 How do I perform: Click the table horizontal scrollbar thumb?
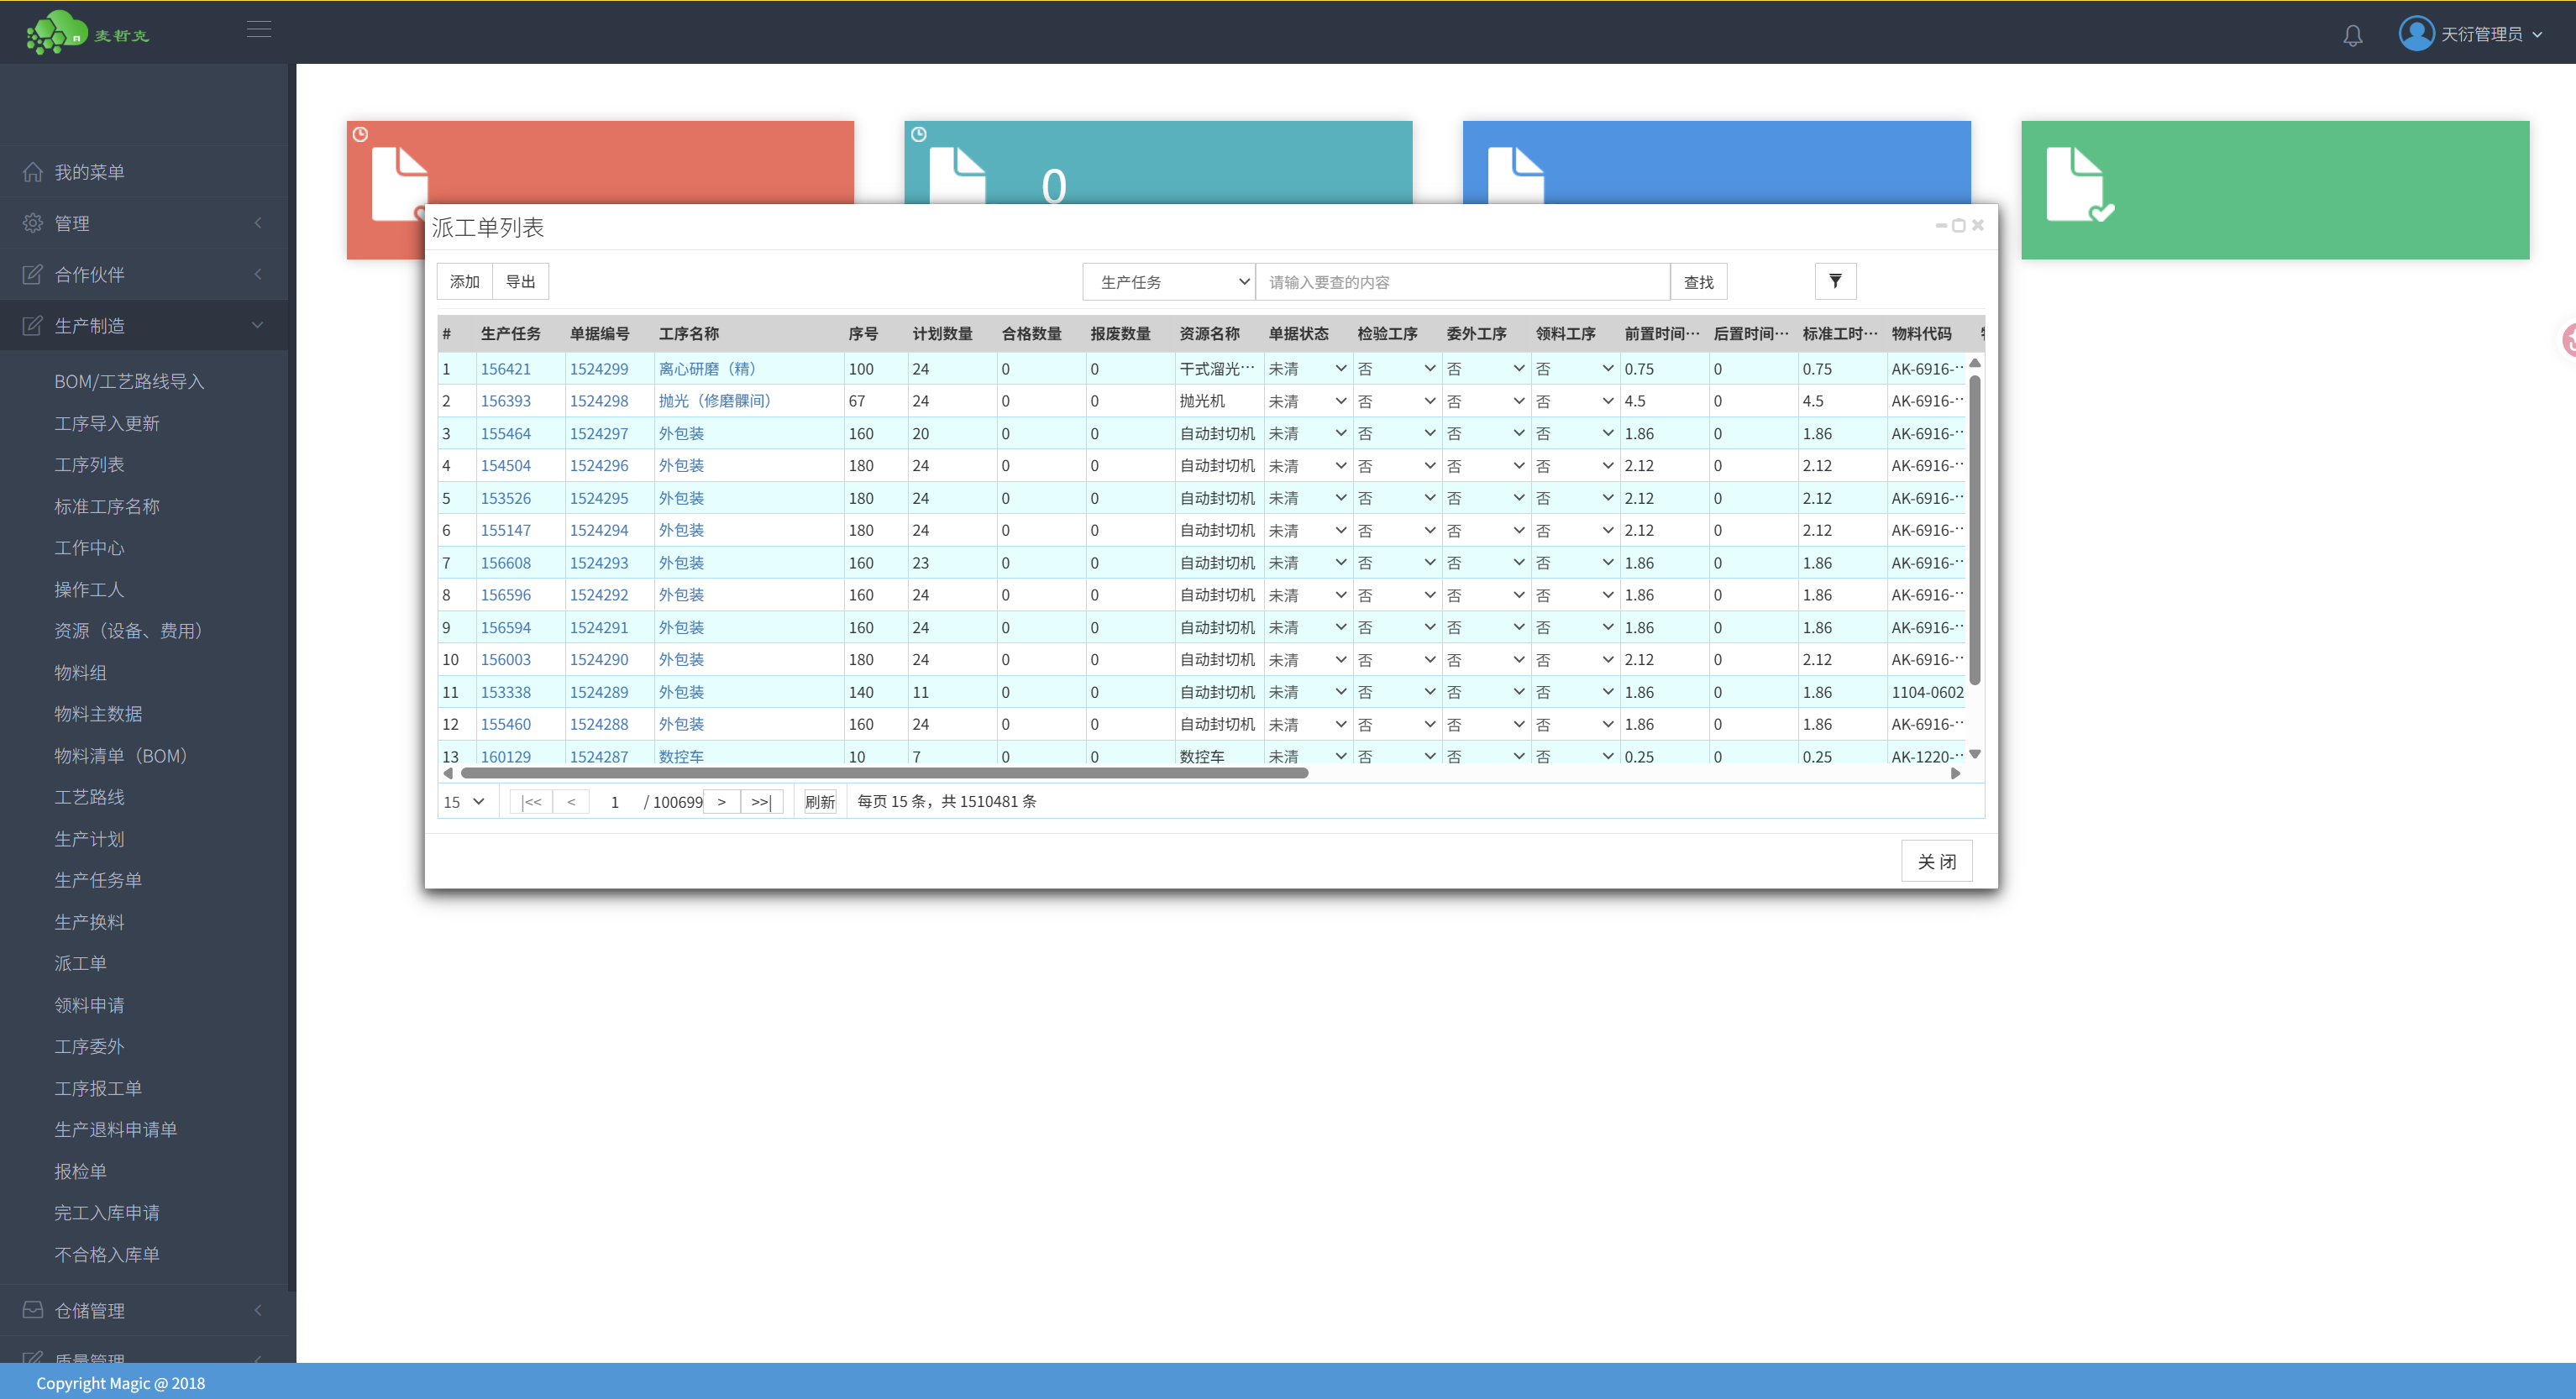[884, 772]
